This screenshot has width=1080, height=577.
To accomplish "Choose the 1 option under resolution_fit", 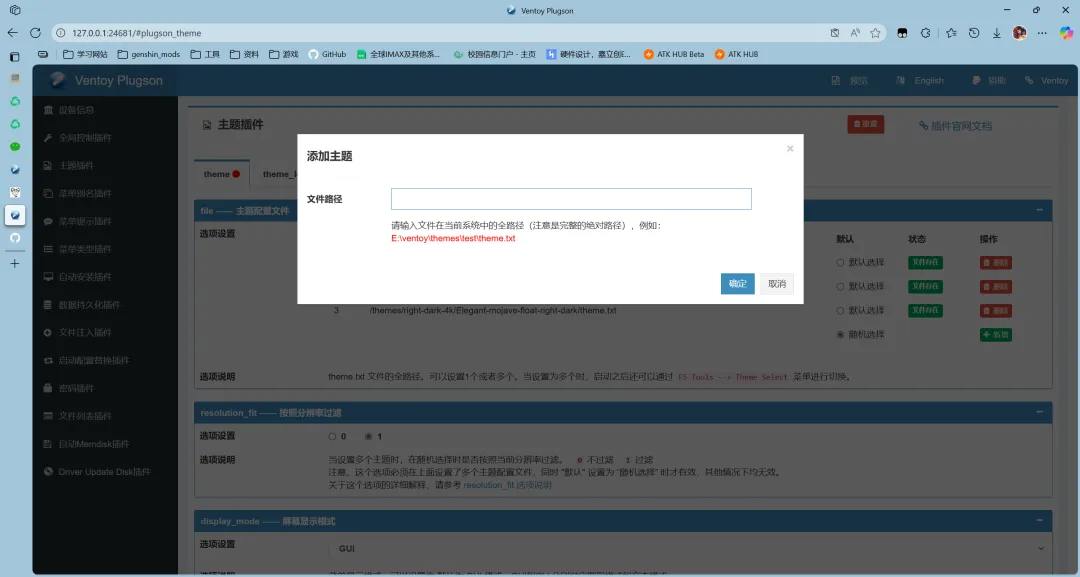I will 368,436.
